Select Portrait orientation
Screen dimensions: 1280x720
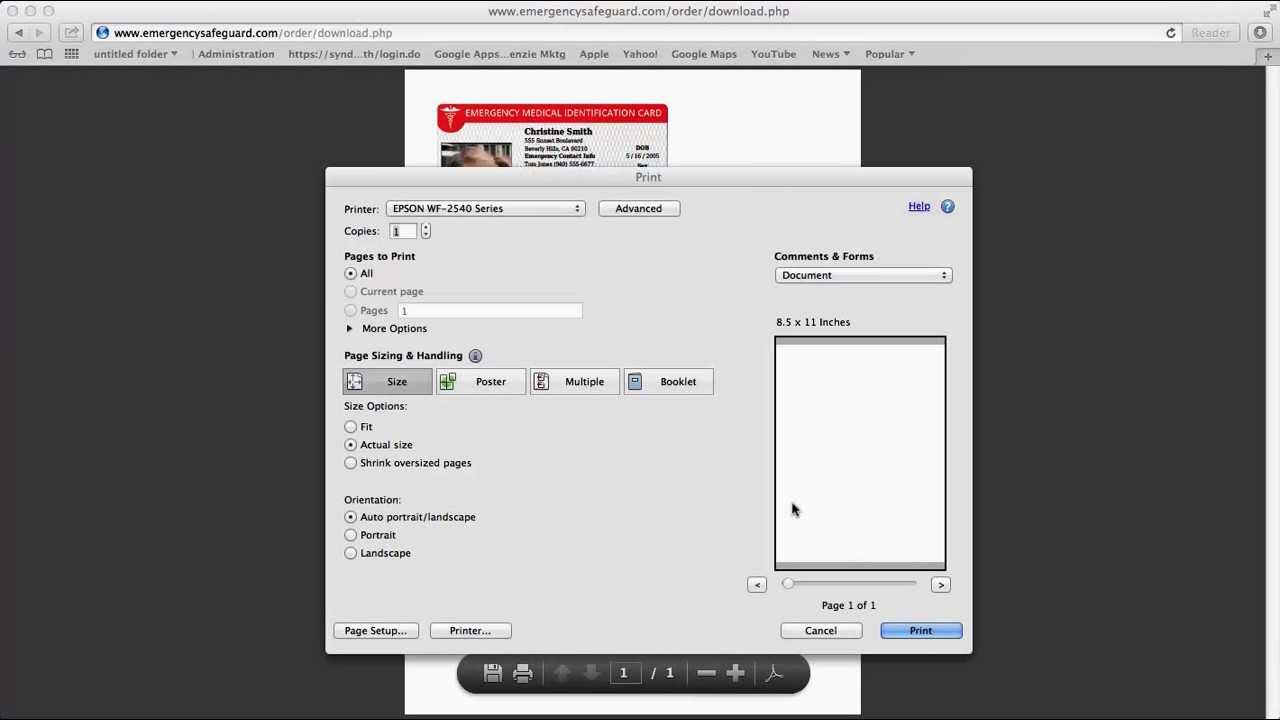click(350, 535)
